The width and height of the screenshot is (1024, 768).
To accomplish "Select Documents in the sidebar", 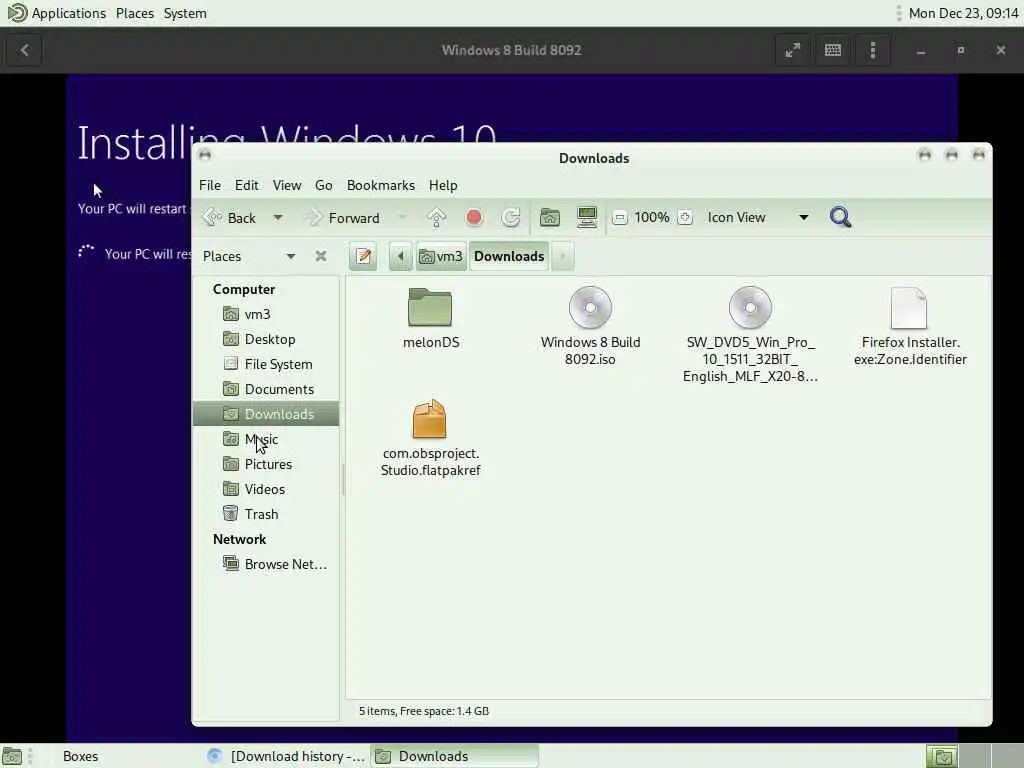I will (x=266, y=389).
